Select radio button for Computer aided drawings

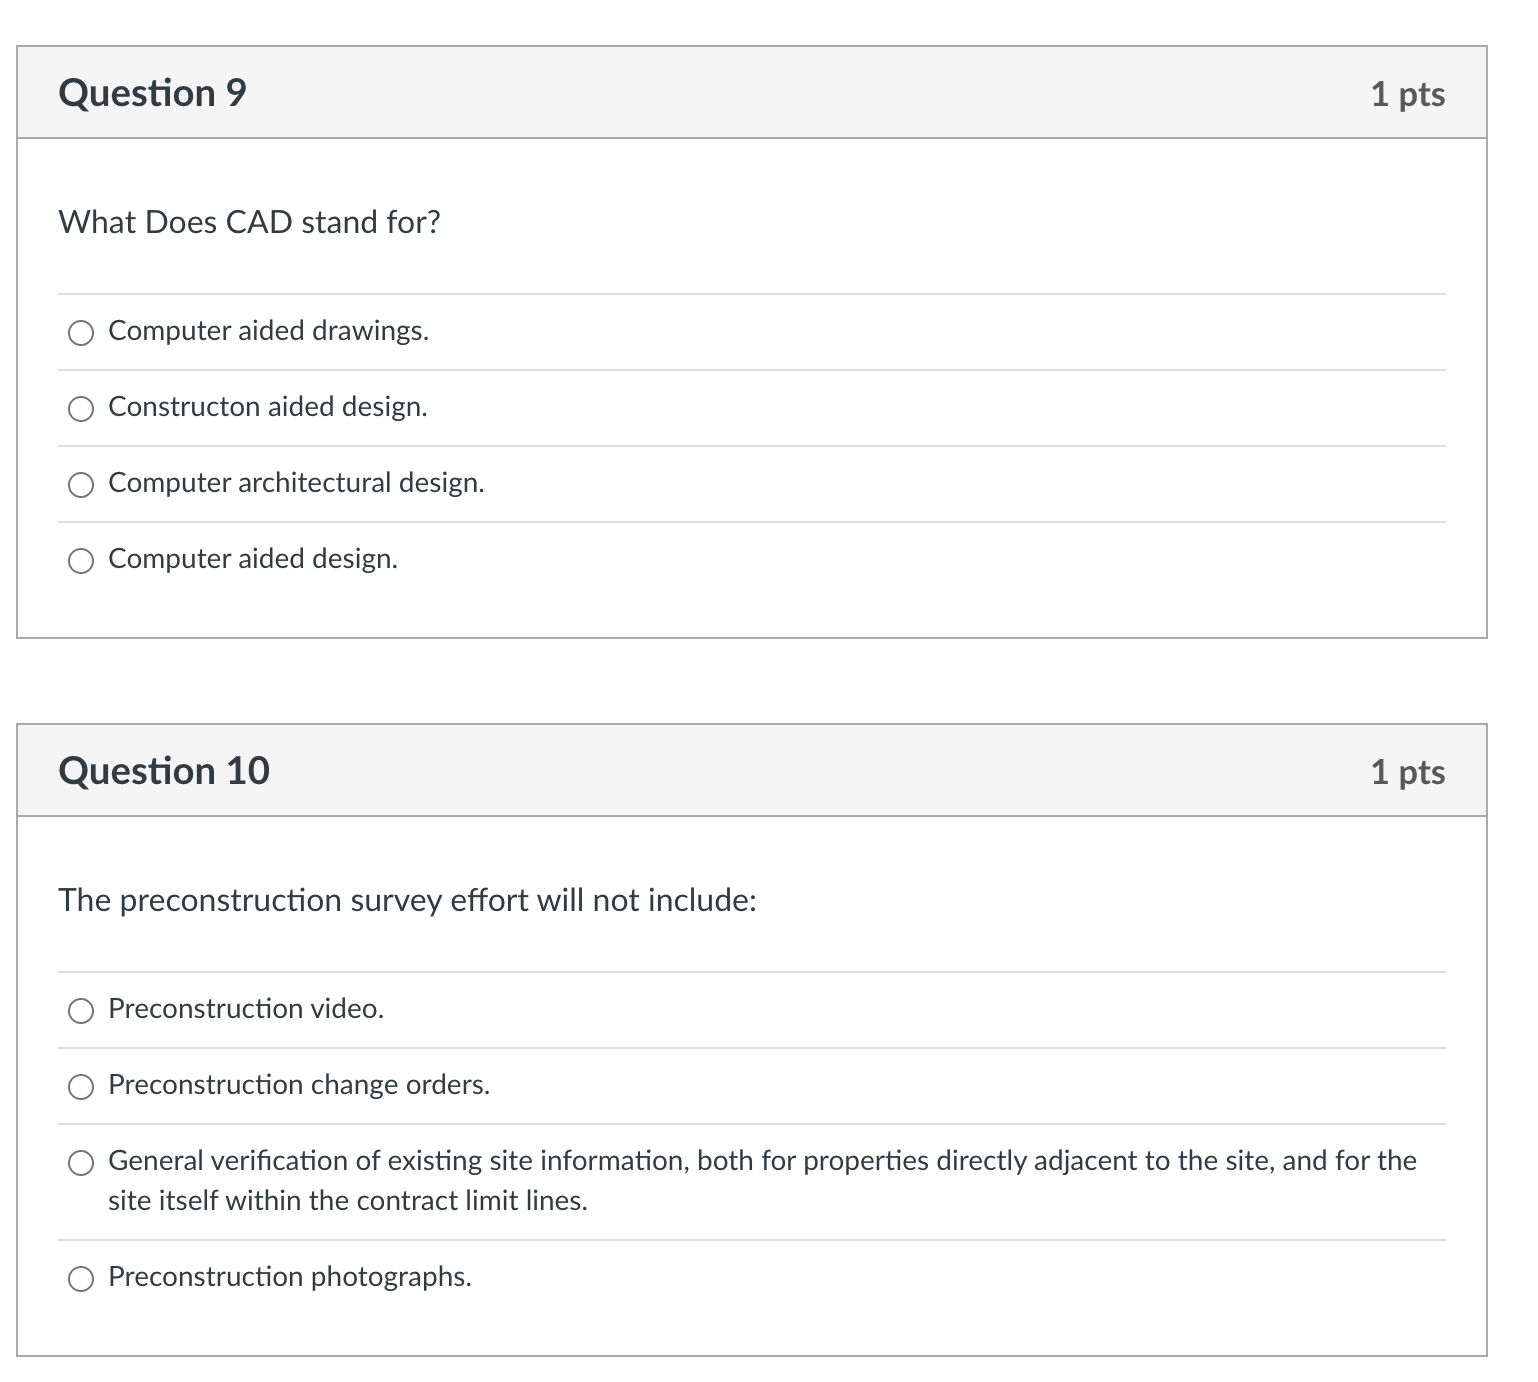[x=81, y=333]
